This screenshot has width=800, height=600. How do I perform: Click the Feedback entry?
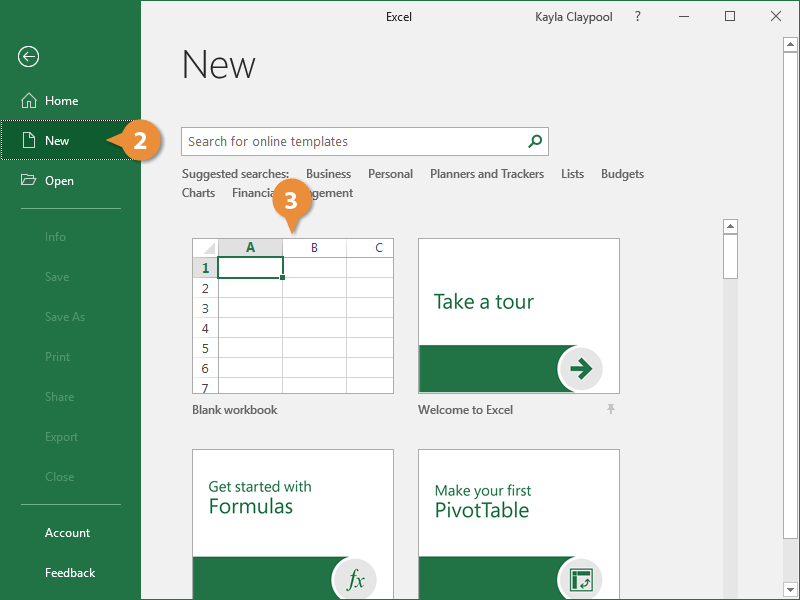[x=69, y=572]
